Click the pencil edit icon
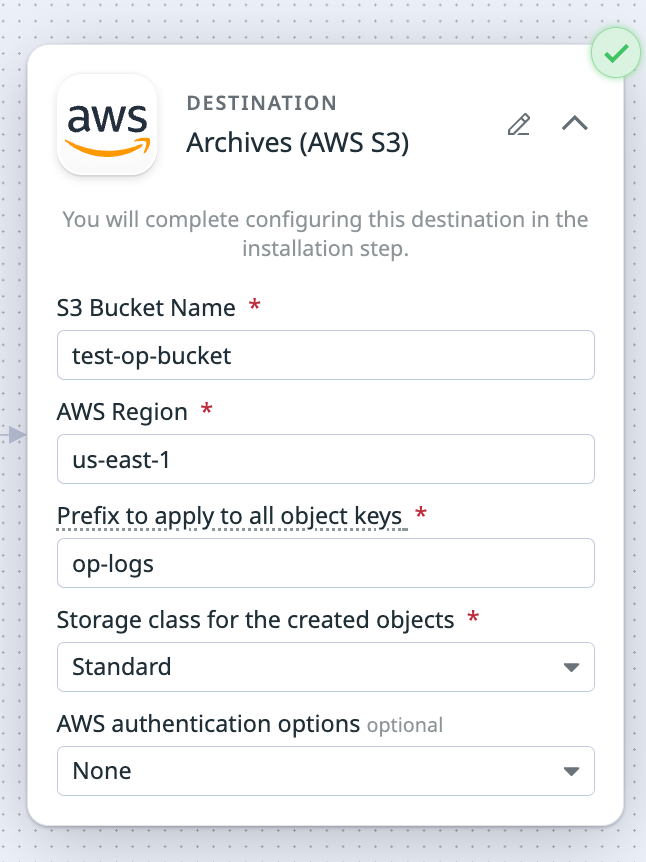This screenshot has height=862, width=646. click(518, 125)
